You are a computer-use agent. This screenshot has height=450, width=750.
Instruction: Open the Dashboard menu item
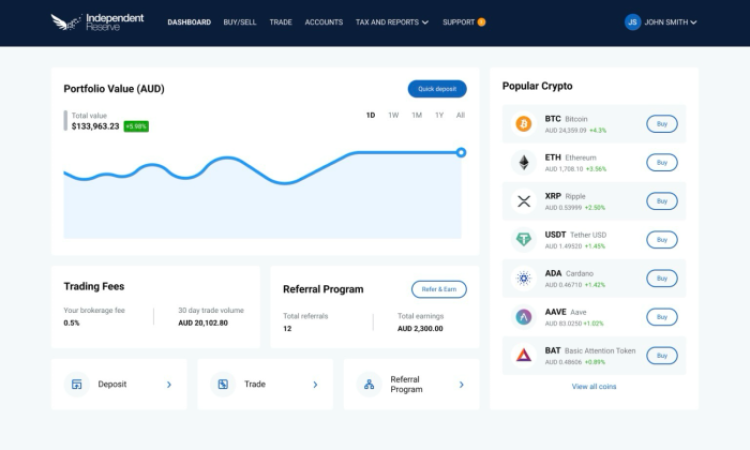click(x=189, y=22)
